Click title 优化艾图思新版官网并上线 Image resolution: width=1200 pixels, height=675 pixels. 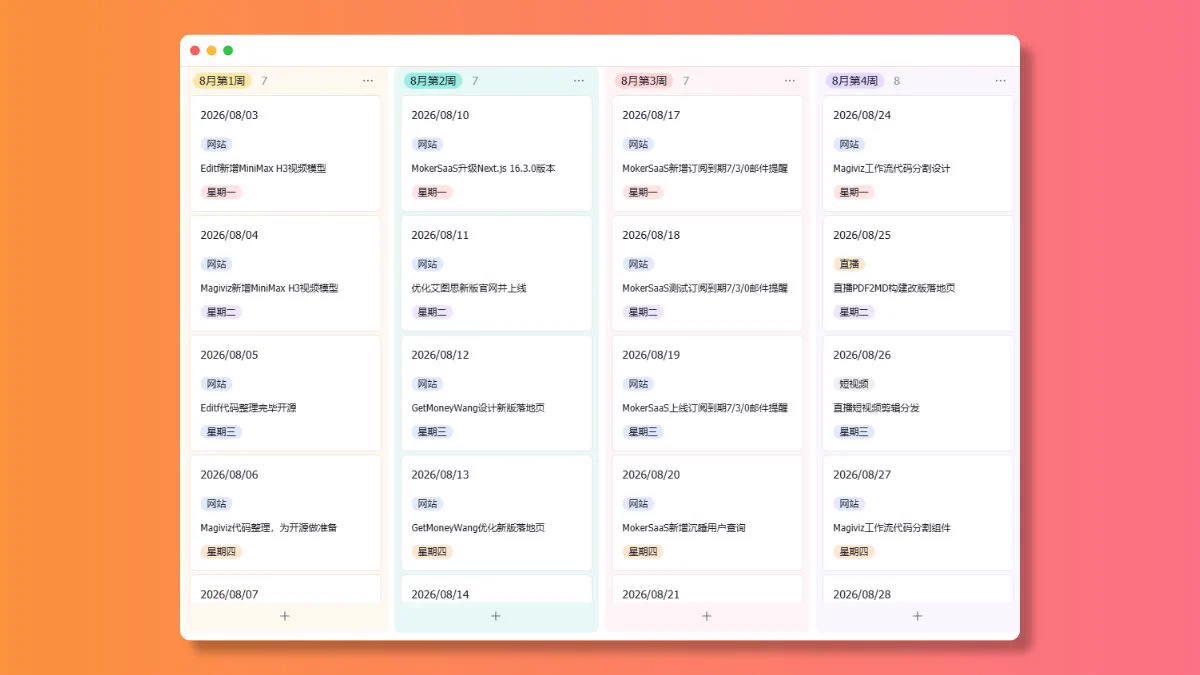[x=469, y=288]
